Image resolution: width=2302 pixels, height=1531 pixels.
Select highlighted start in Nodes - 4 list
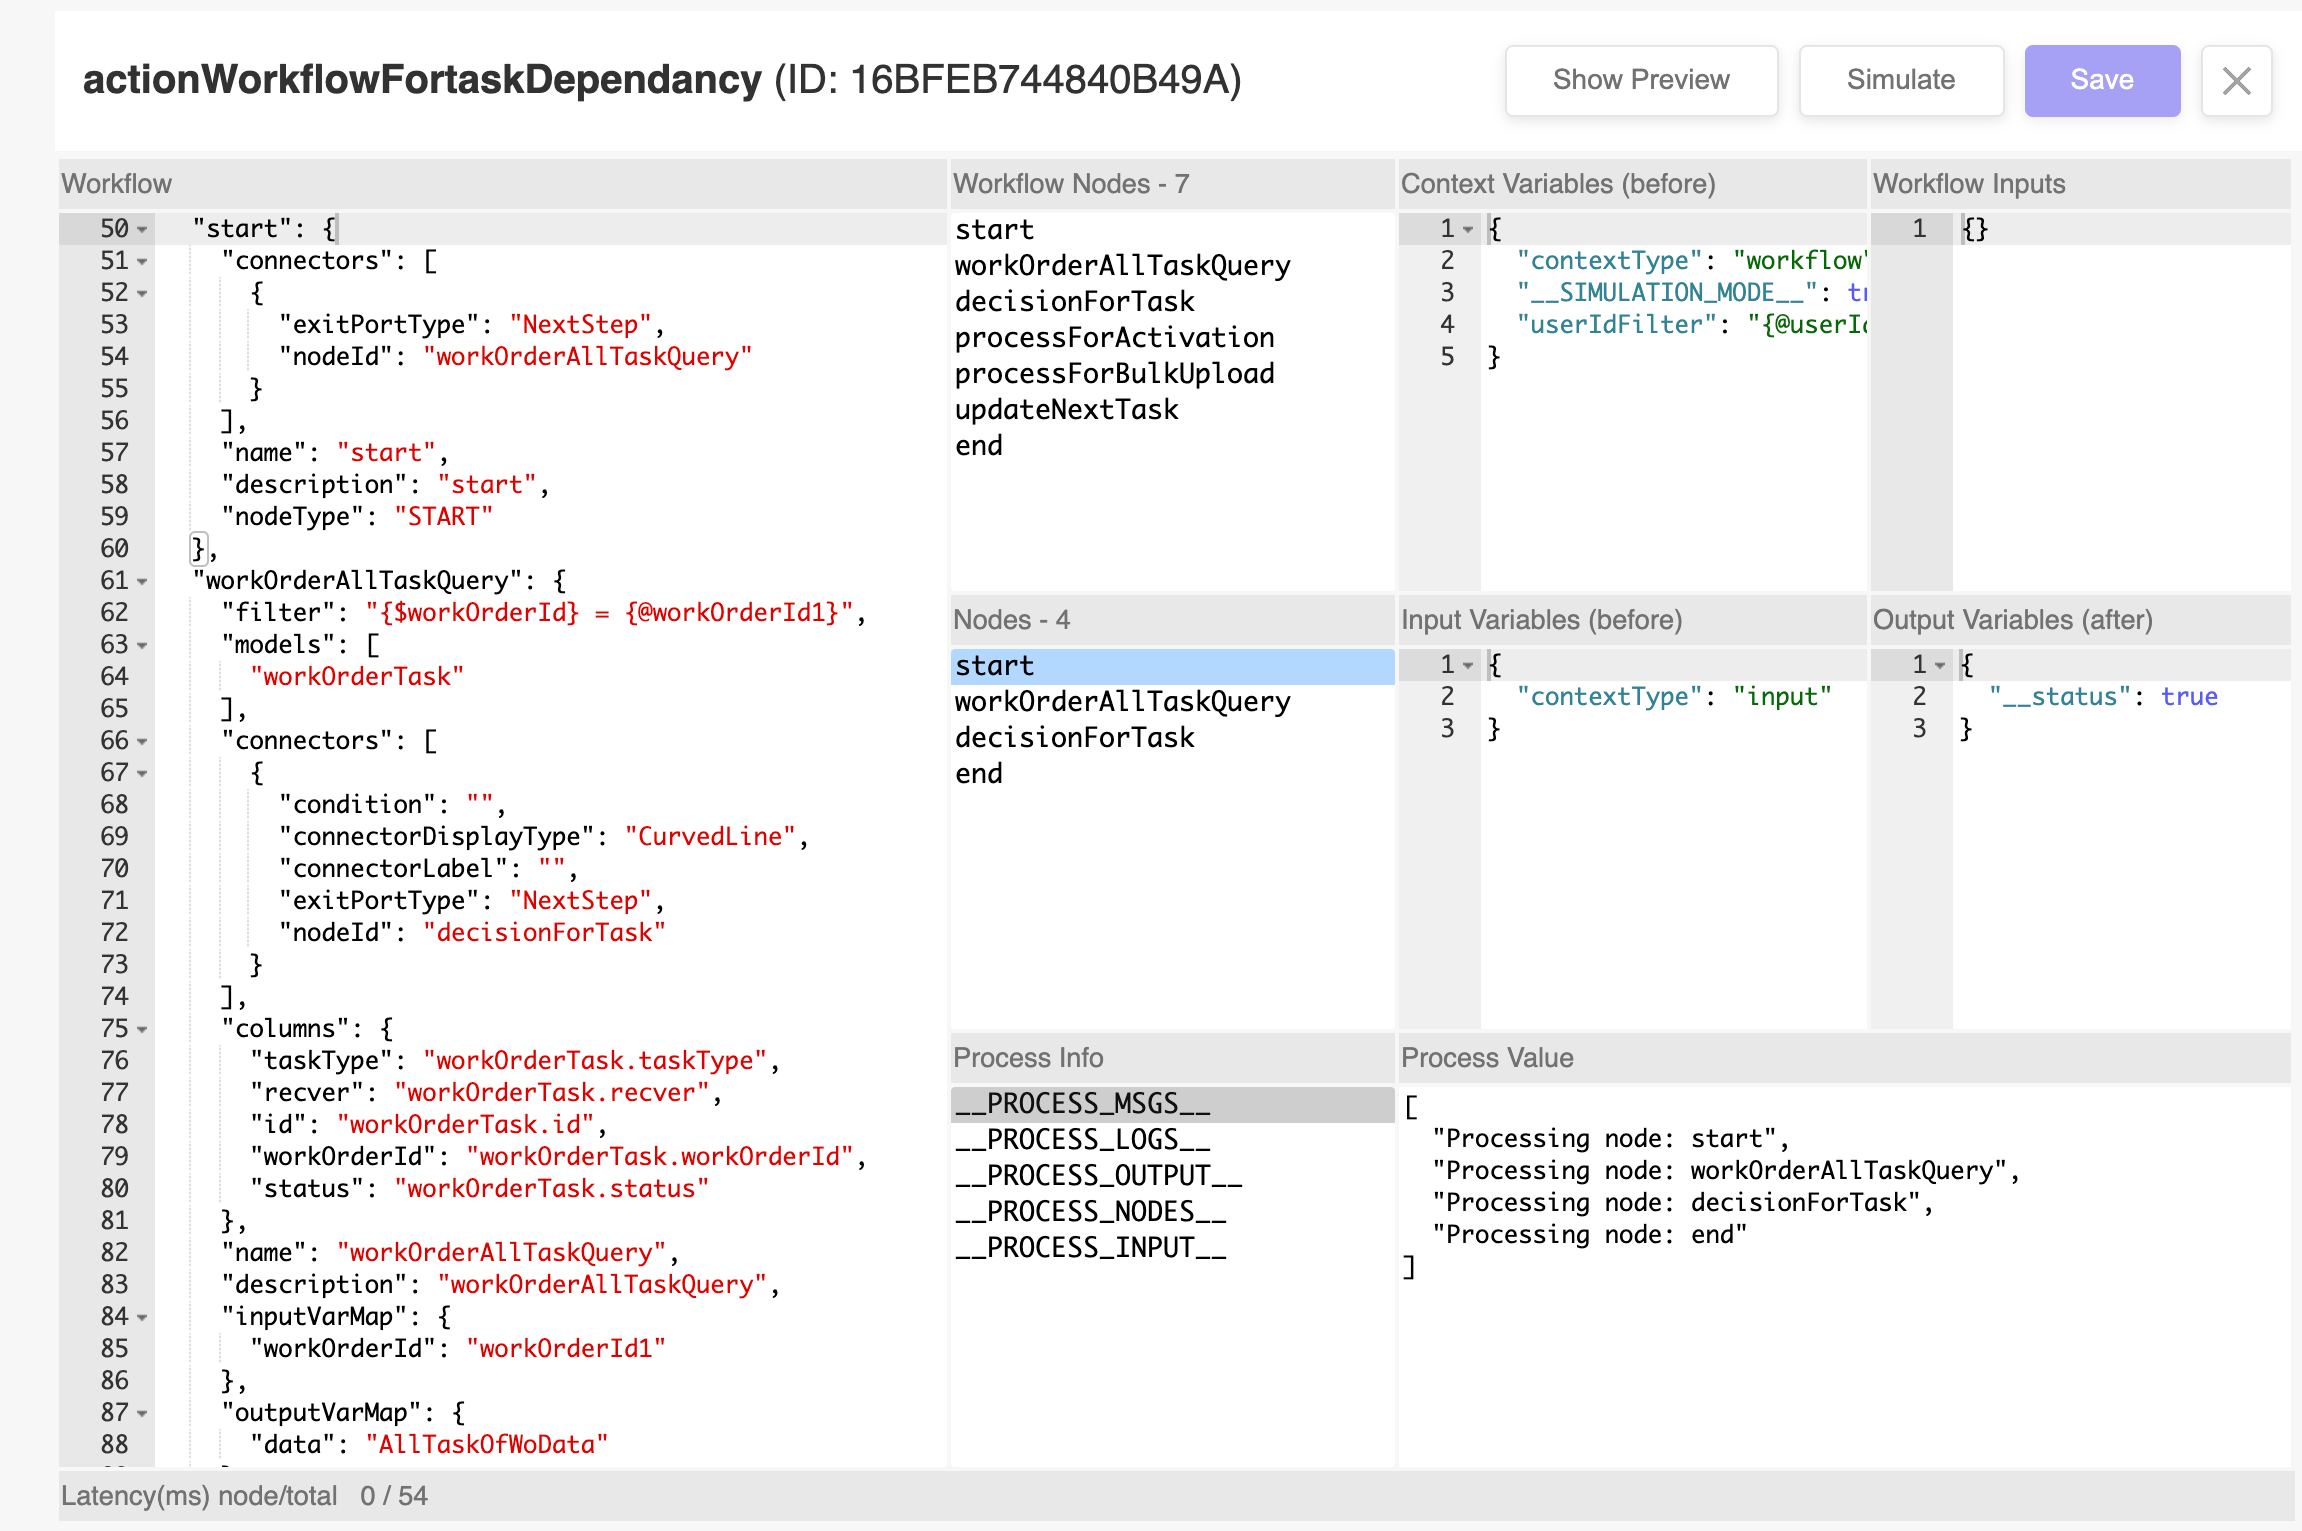pos(1172,666)
